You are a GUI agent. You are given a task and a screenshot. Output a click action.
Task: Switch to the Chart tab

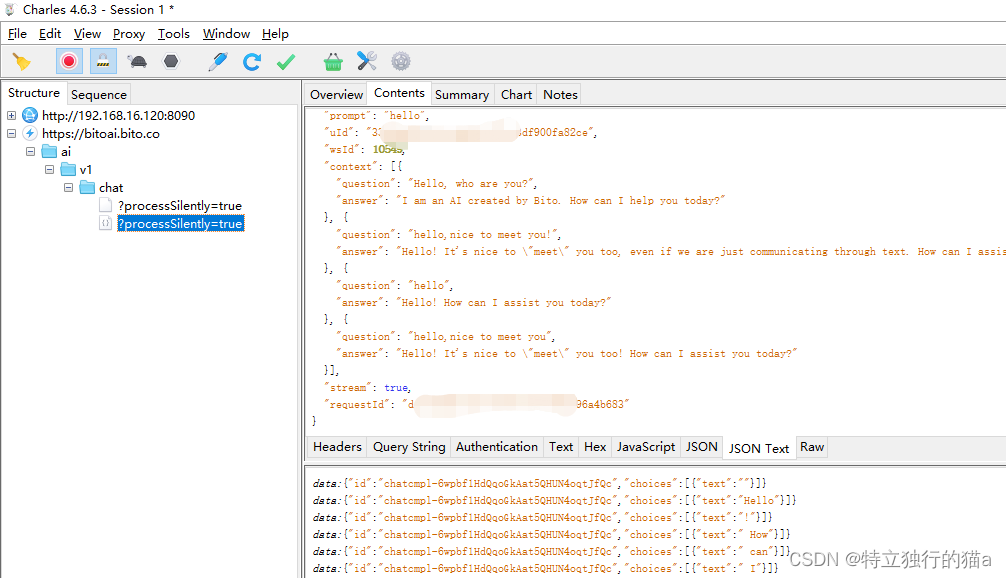tap(516, 94)
